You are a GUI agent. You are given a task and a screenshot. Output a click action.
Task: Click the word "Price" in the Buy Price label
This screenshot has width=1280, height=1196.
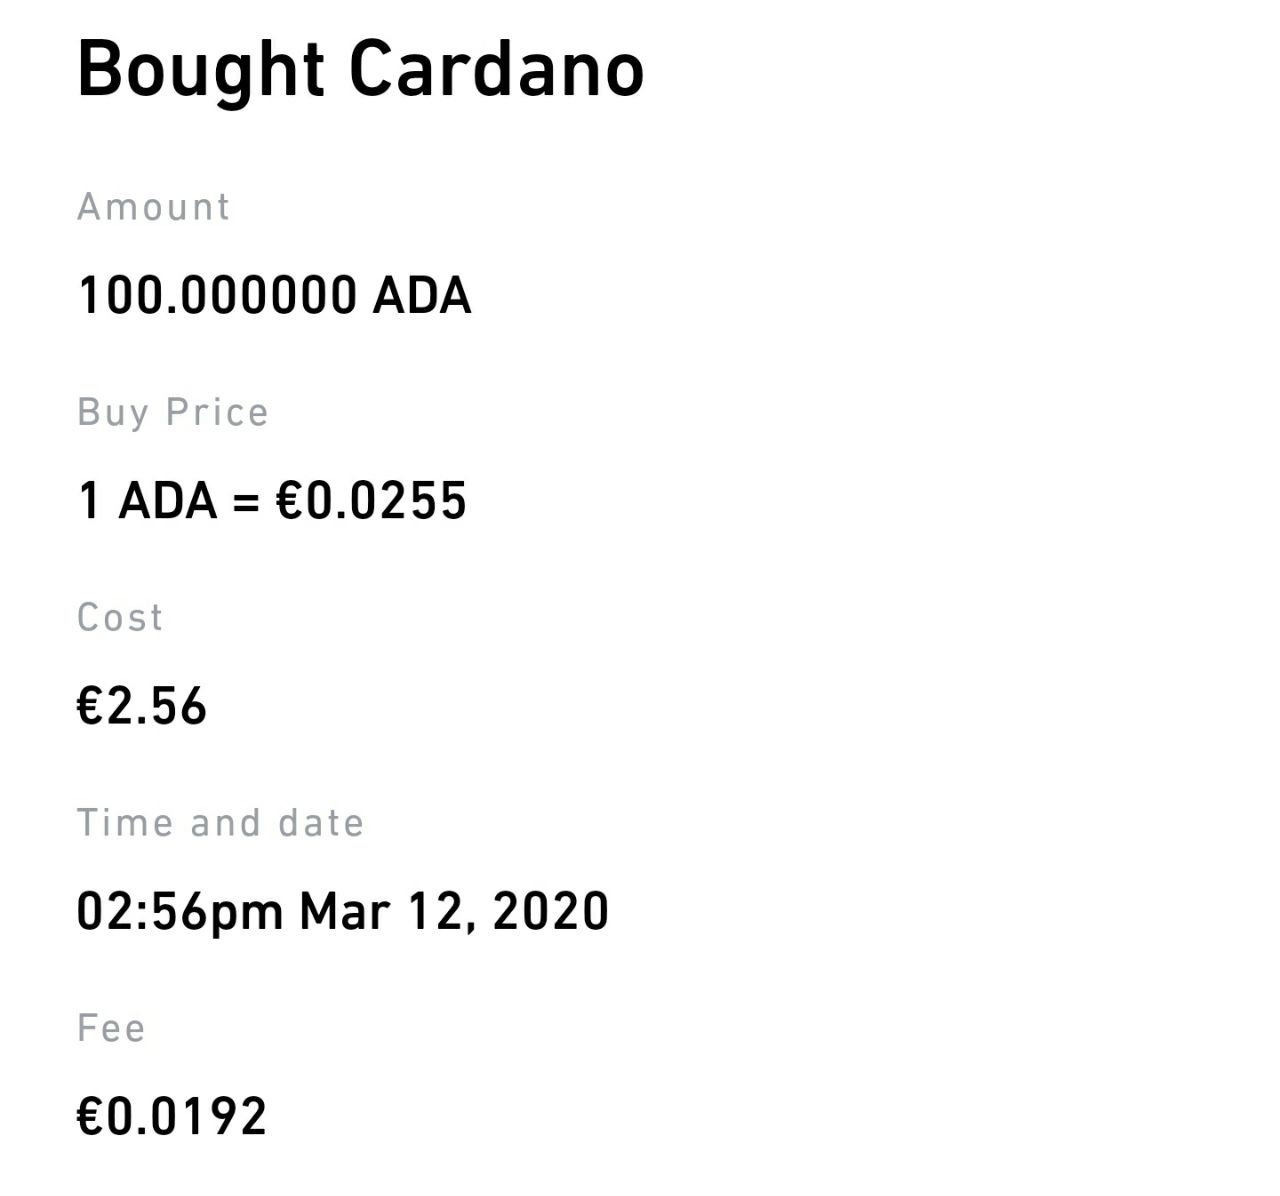(x=217, y=412)
